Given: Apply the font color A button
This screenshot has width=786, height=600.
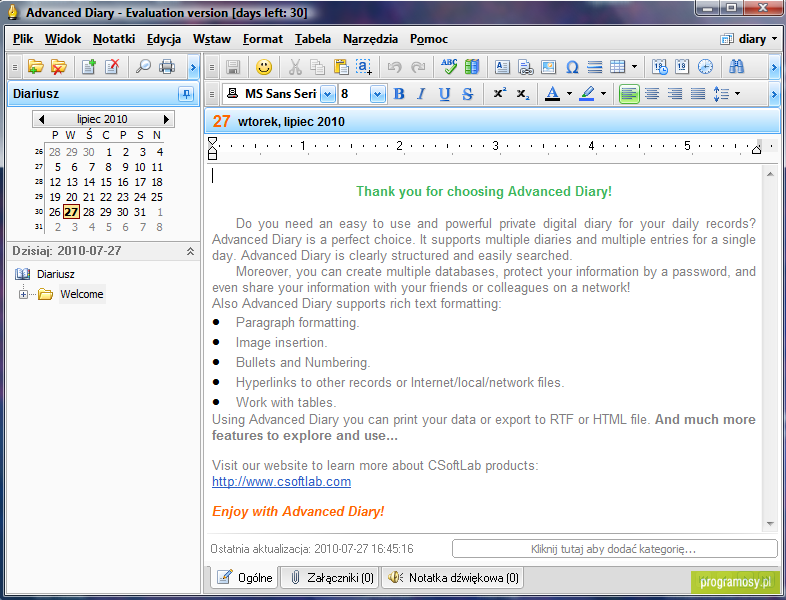Looking at the screenshot, I should pos(552,94).
